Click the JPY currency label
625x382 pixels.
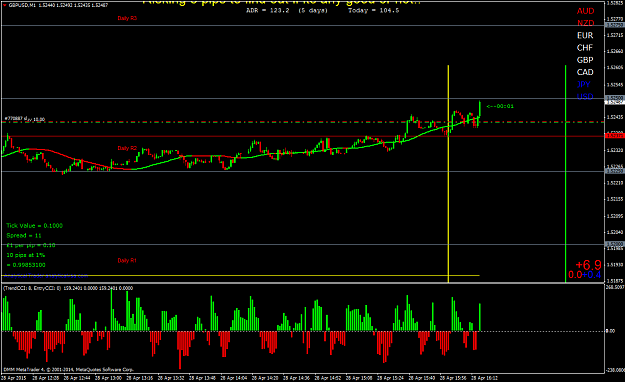click(584, 85)
